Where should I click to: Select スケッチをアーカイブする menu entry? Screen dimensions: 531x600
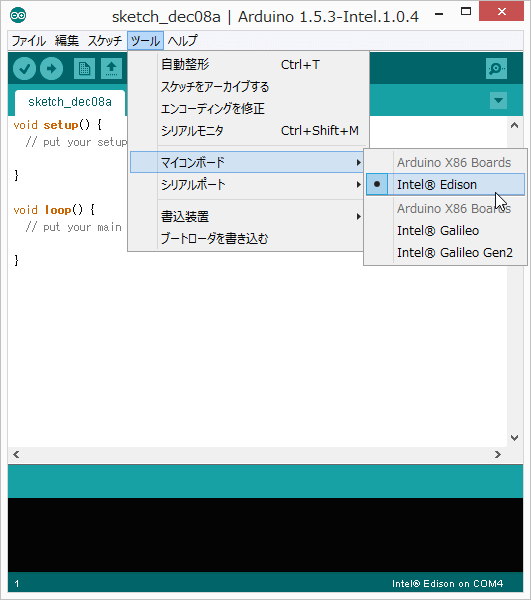coord(249,87)
